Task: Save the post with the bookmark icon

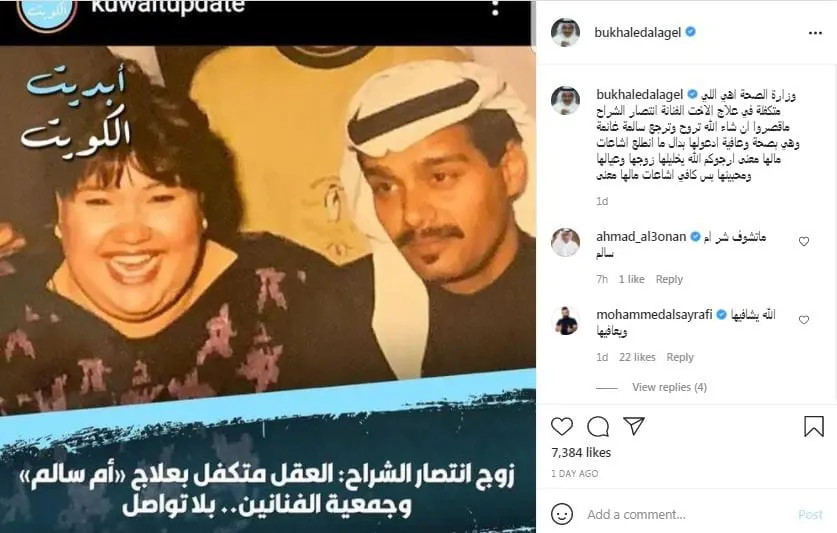Action: click(814, 426)
